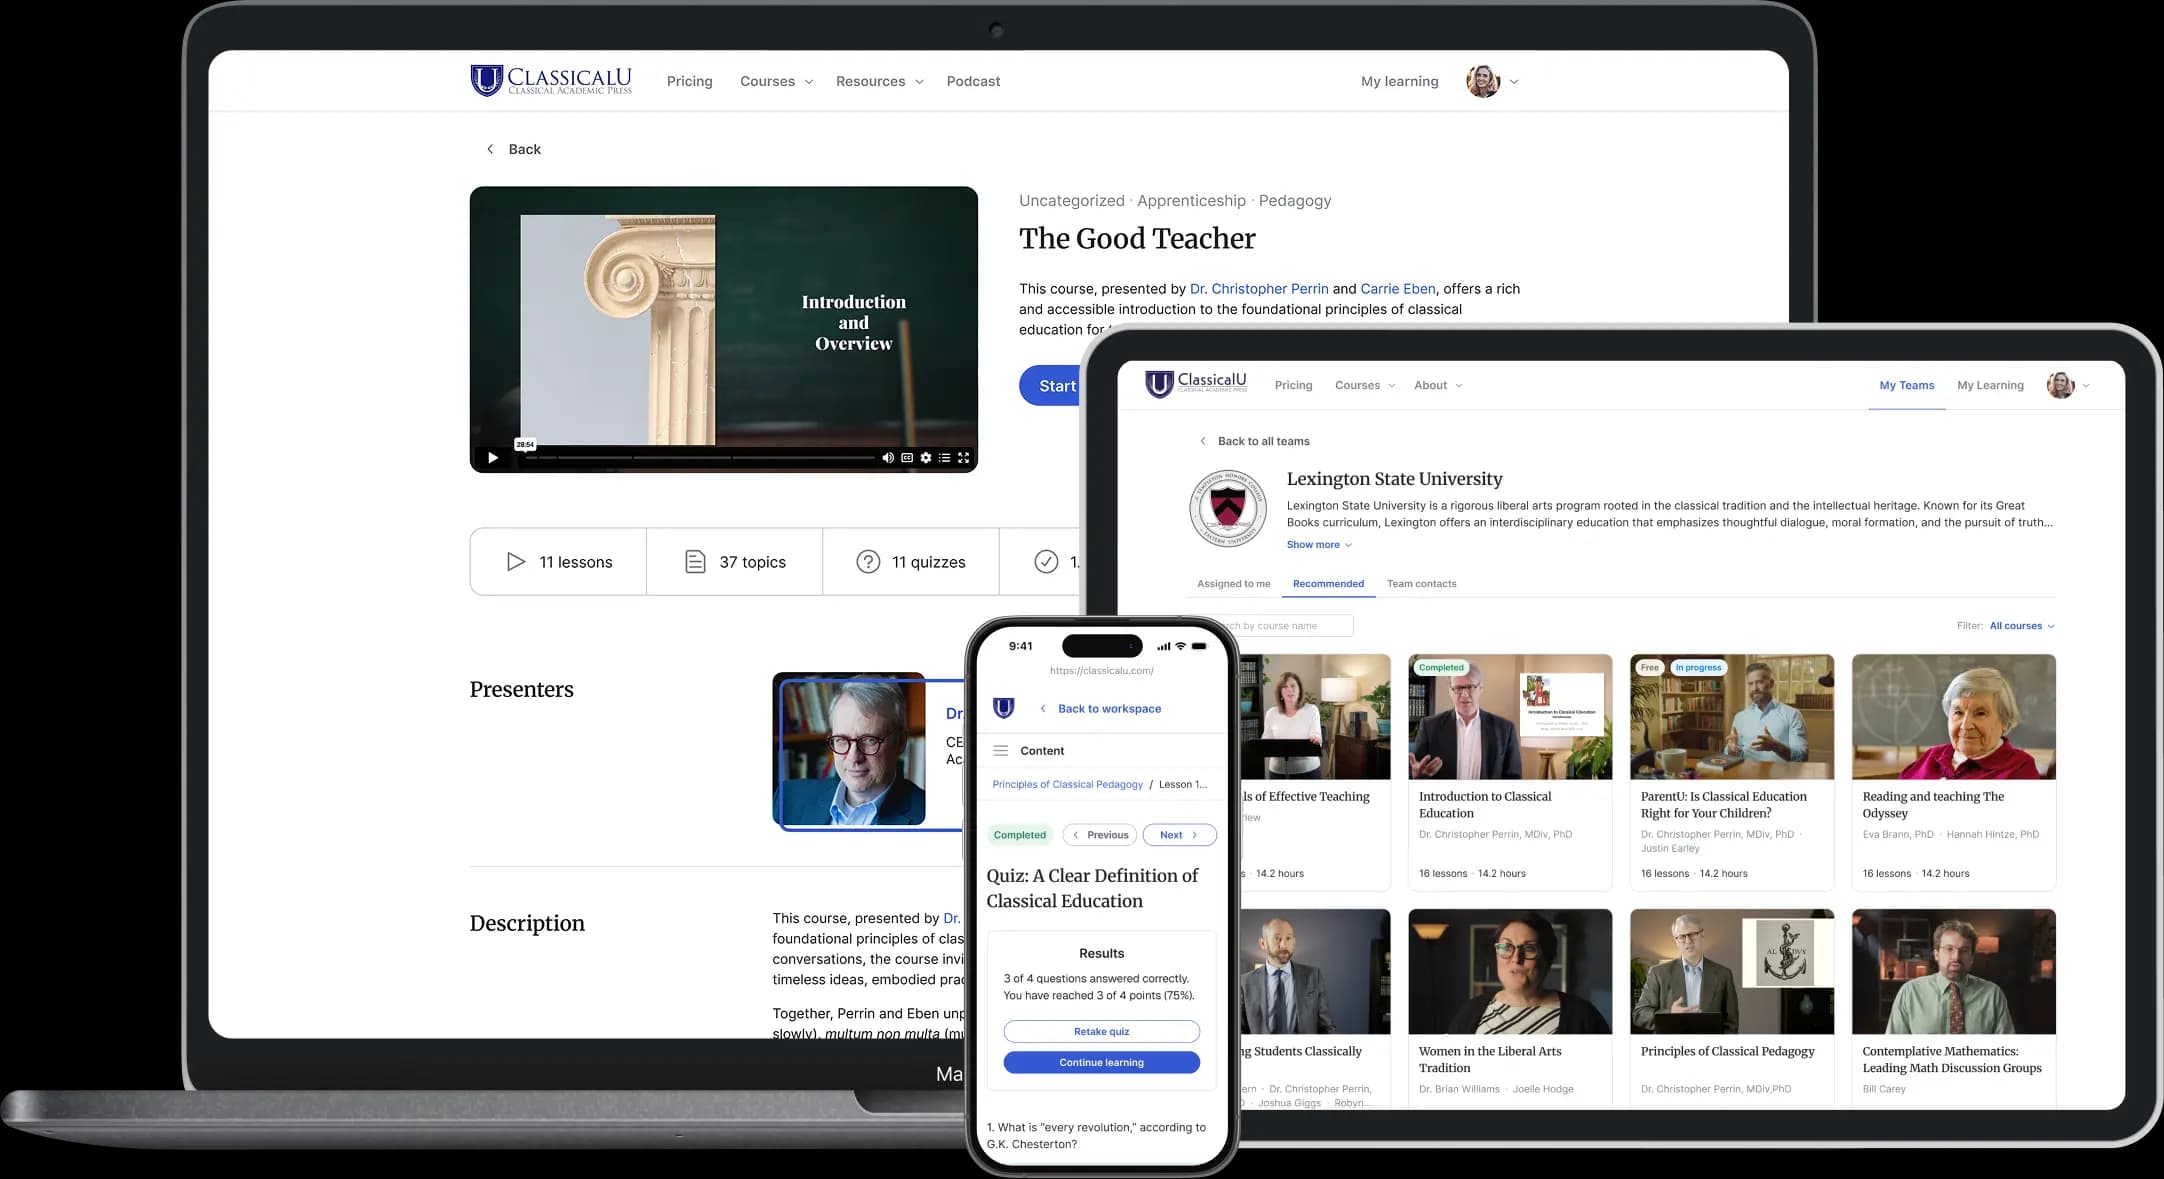Click the 11 quizzes question-mark icon
The height and width of the screenshot is (1179, 2164).
coord(868,562)
